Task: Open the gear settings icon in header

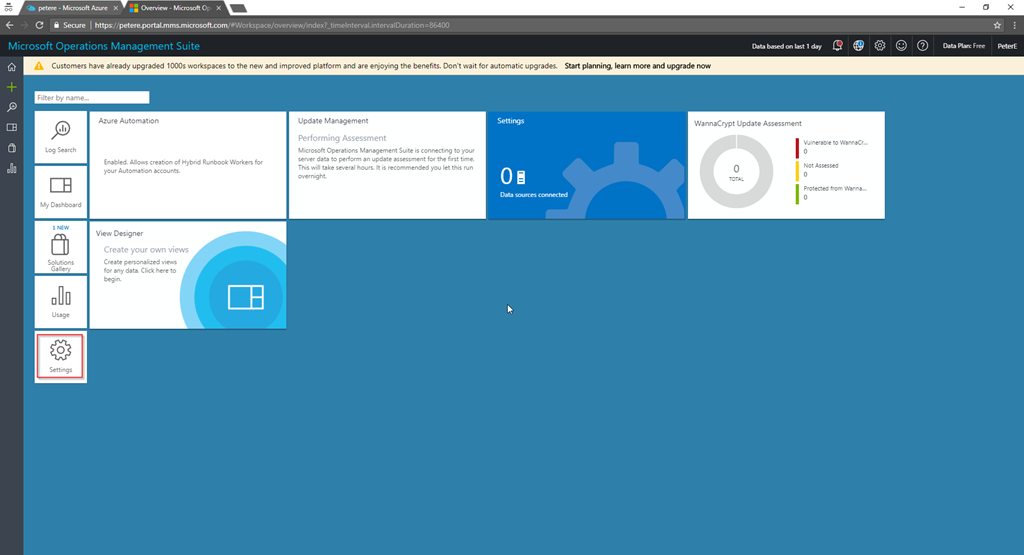Action: [x=879, y=46]
